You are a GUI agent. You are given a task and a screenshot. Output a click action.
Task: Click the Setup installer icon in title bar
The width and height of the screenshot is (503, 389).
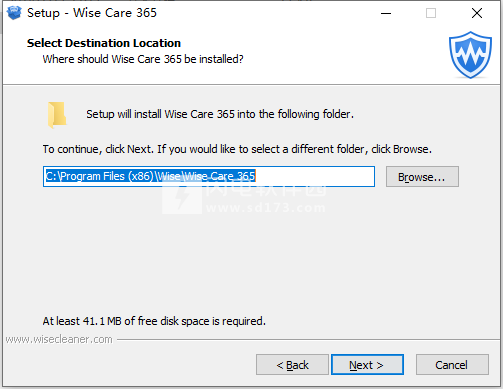click(x=14, y=13)
